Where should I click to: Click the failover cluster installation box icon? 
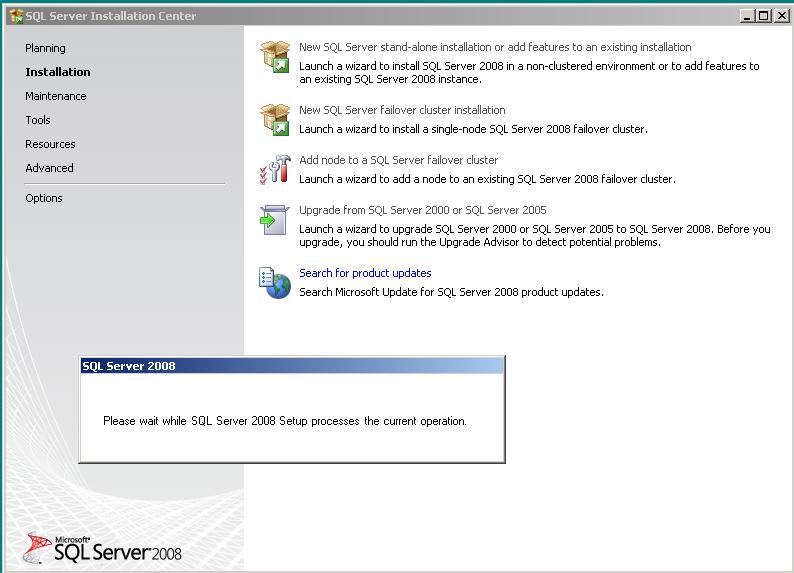(275, 120)
